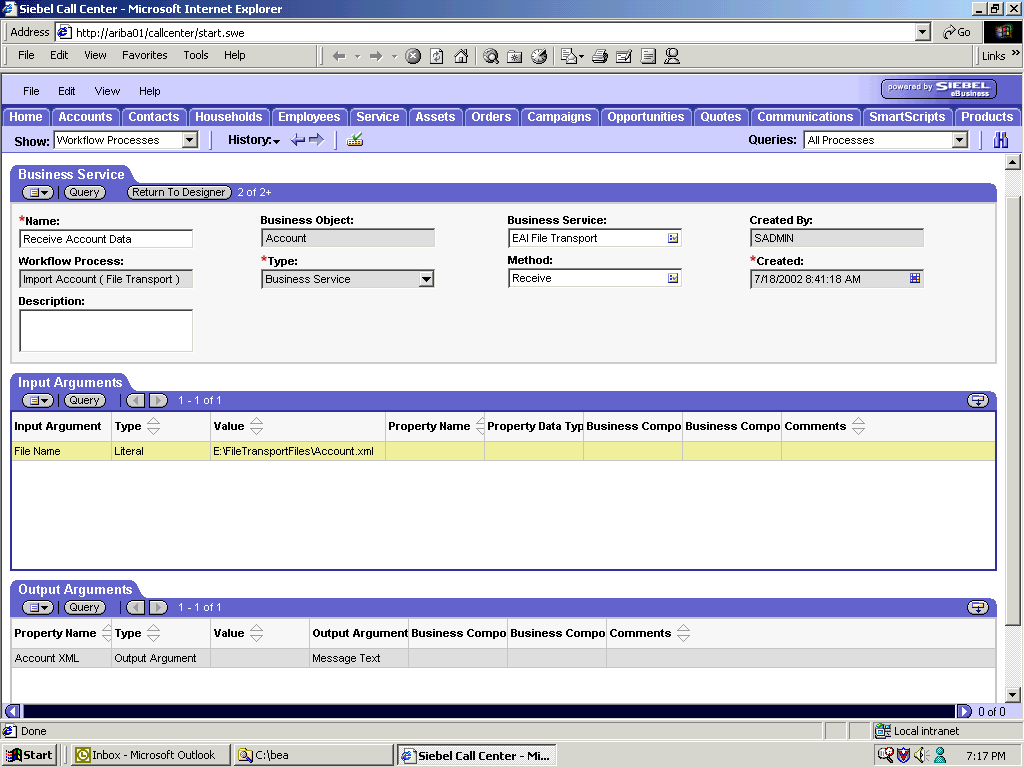Open the pick icon for Method field
Viewport: 1024px width, 768px height.
(674, 279)
